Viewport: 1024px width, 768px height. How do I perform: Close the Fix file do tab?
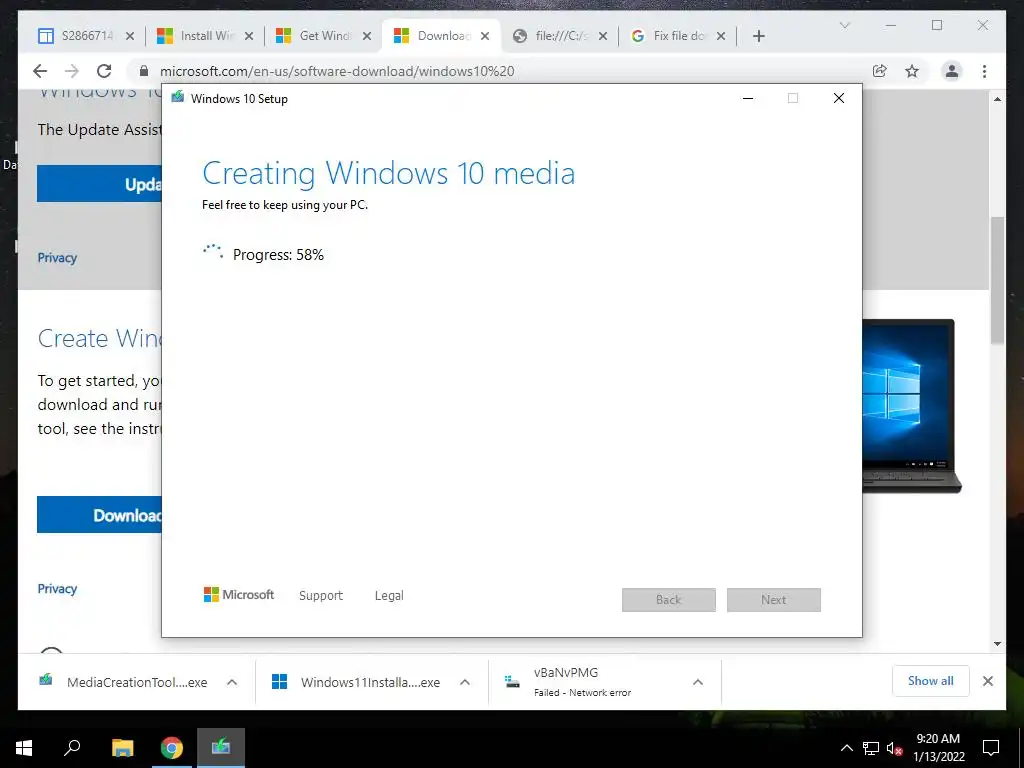tap(721, 36)
